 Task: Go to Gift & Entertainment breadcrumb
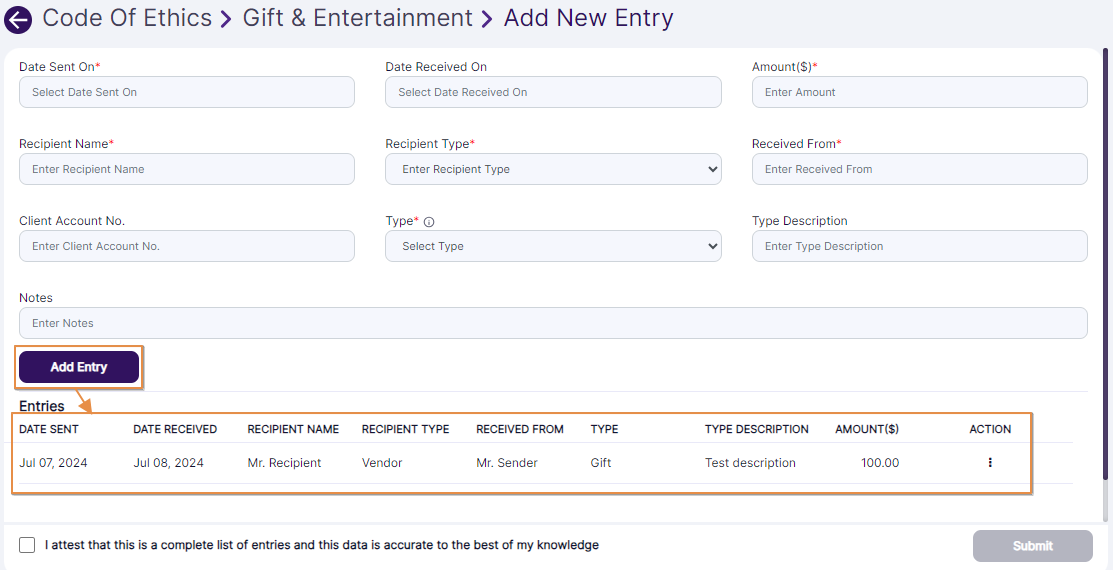point(357,18)
